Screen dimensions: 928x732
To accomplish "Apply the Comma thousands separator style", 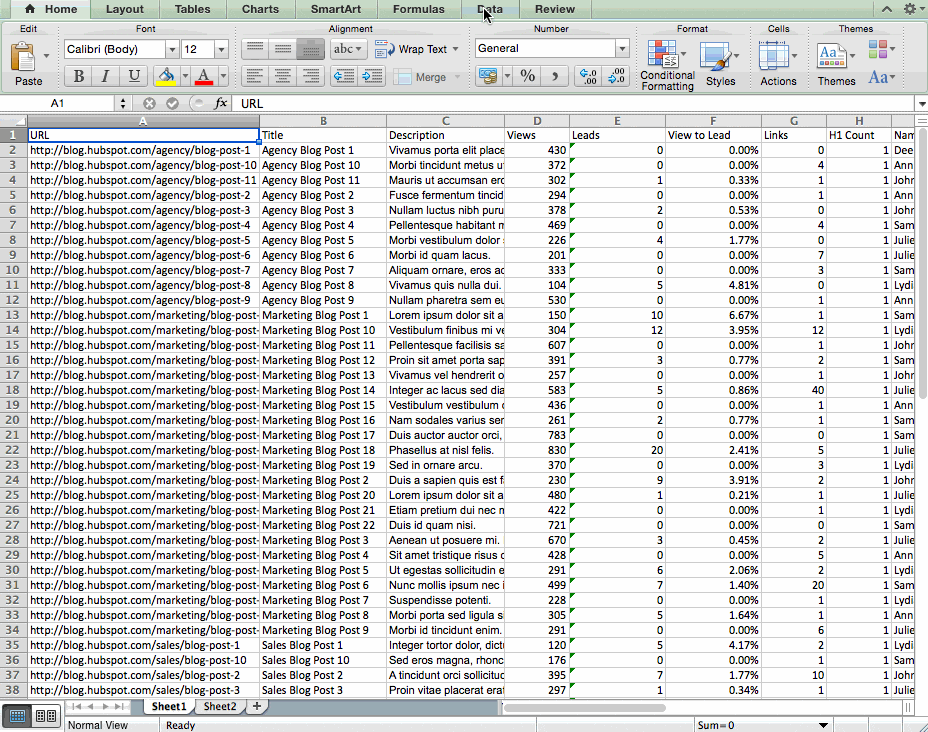I will [554, 75].
